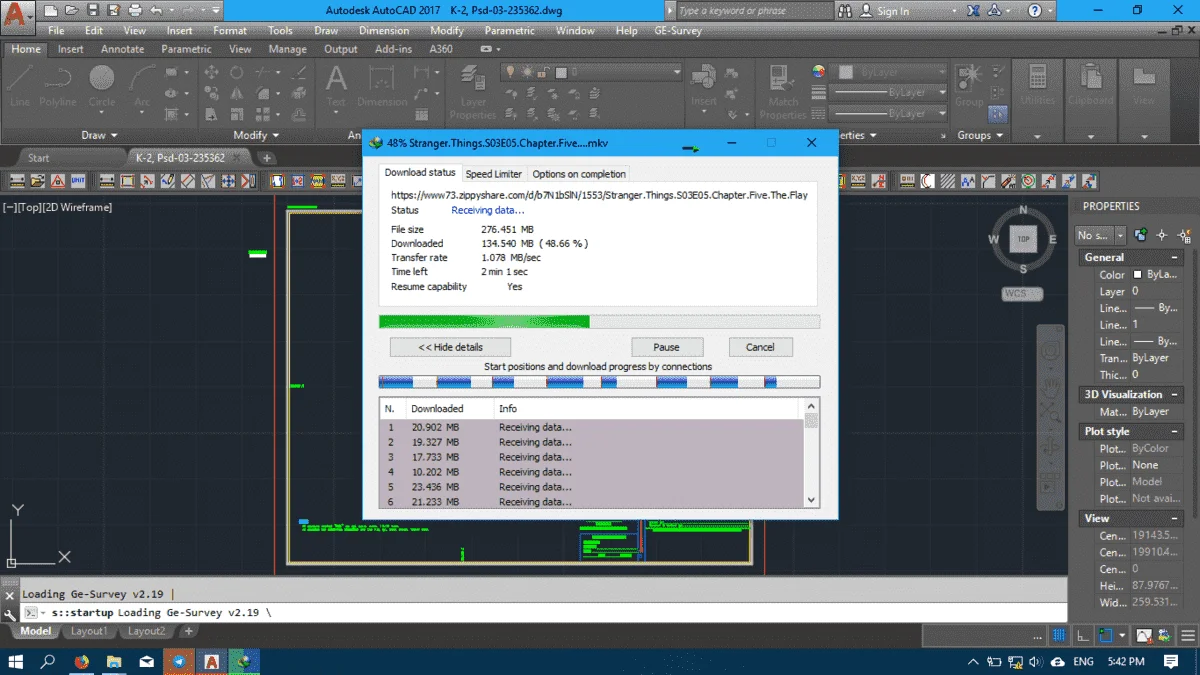Select the Arc tool in the Draw panel
This screenshot has height=675, width=1200.
[x=142, y=85]
